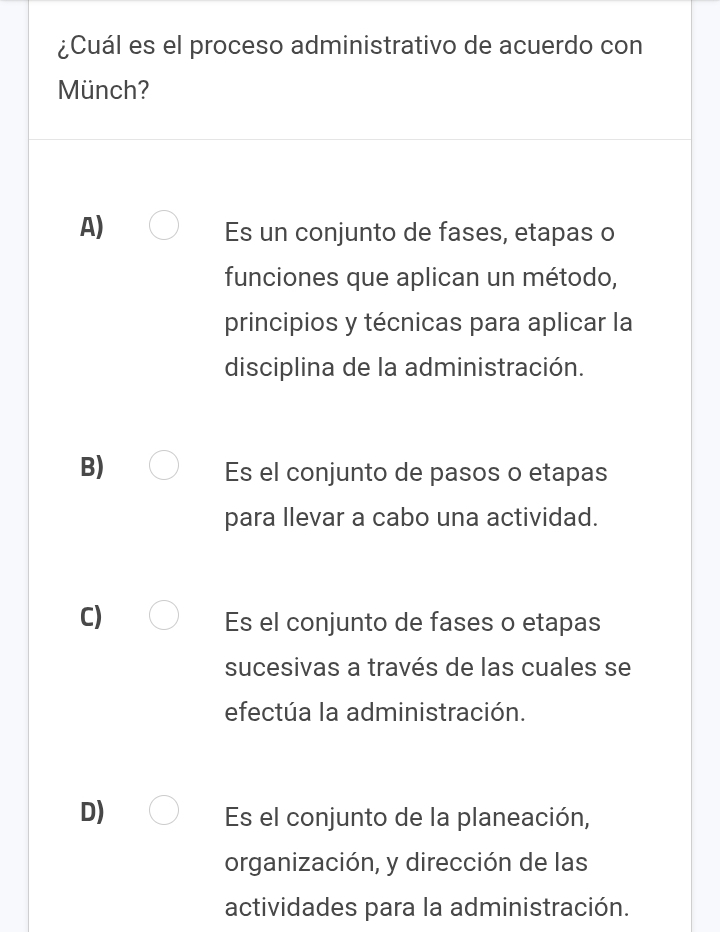Click the text "actividades para la administración."
This screenshot has height=932, width=720.
[x=428, y=907]
